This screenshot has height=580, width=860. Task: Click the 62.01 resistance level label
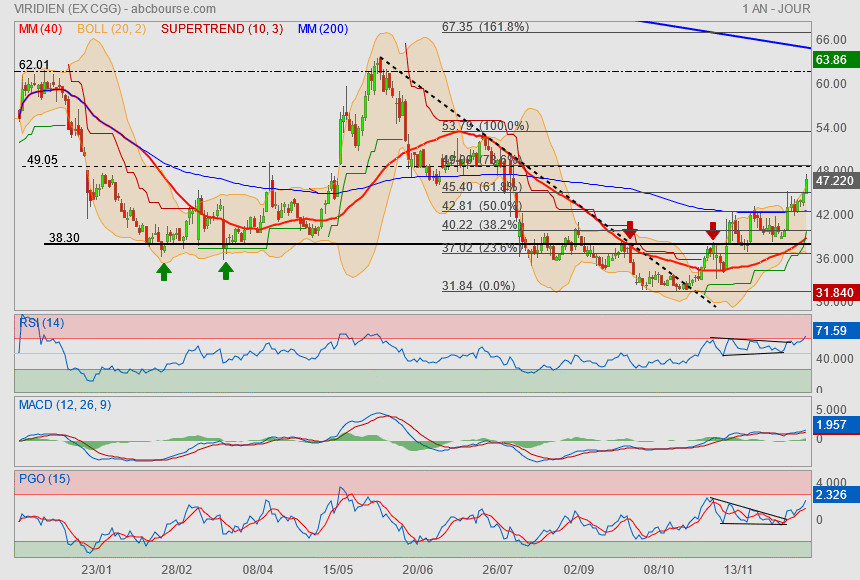pyautogui.click(x=34, y=65)
